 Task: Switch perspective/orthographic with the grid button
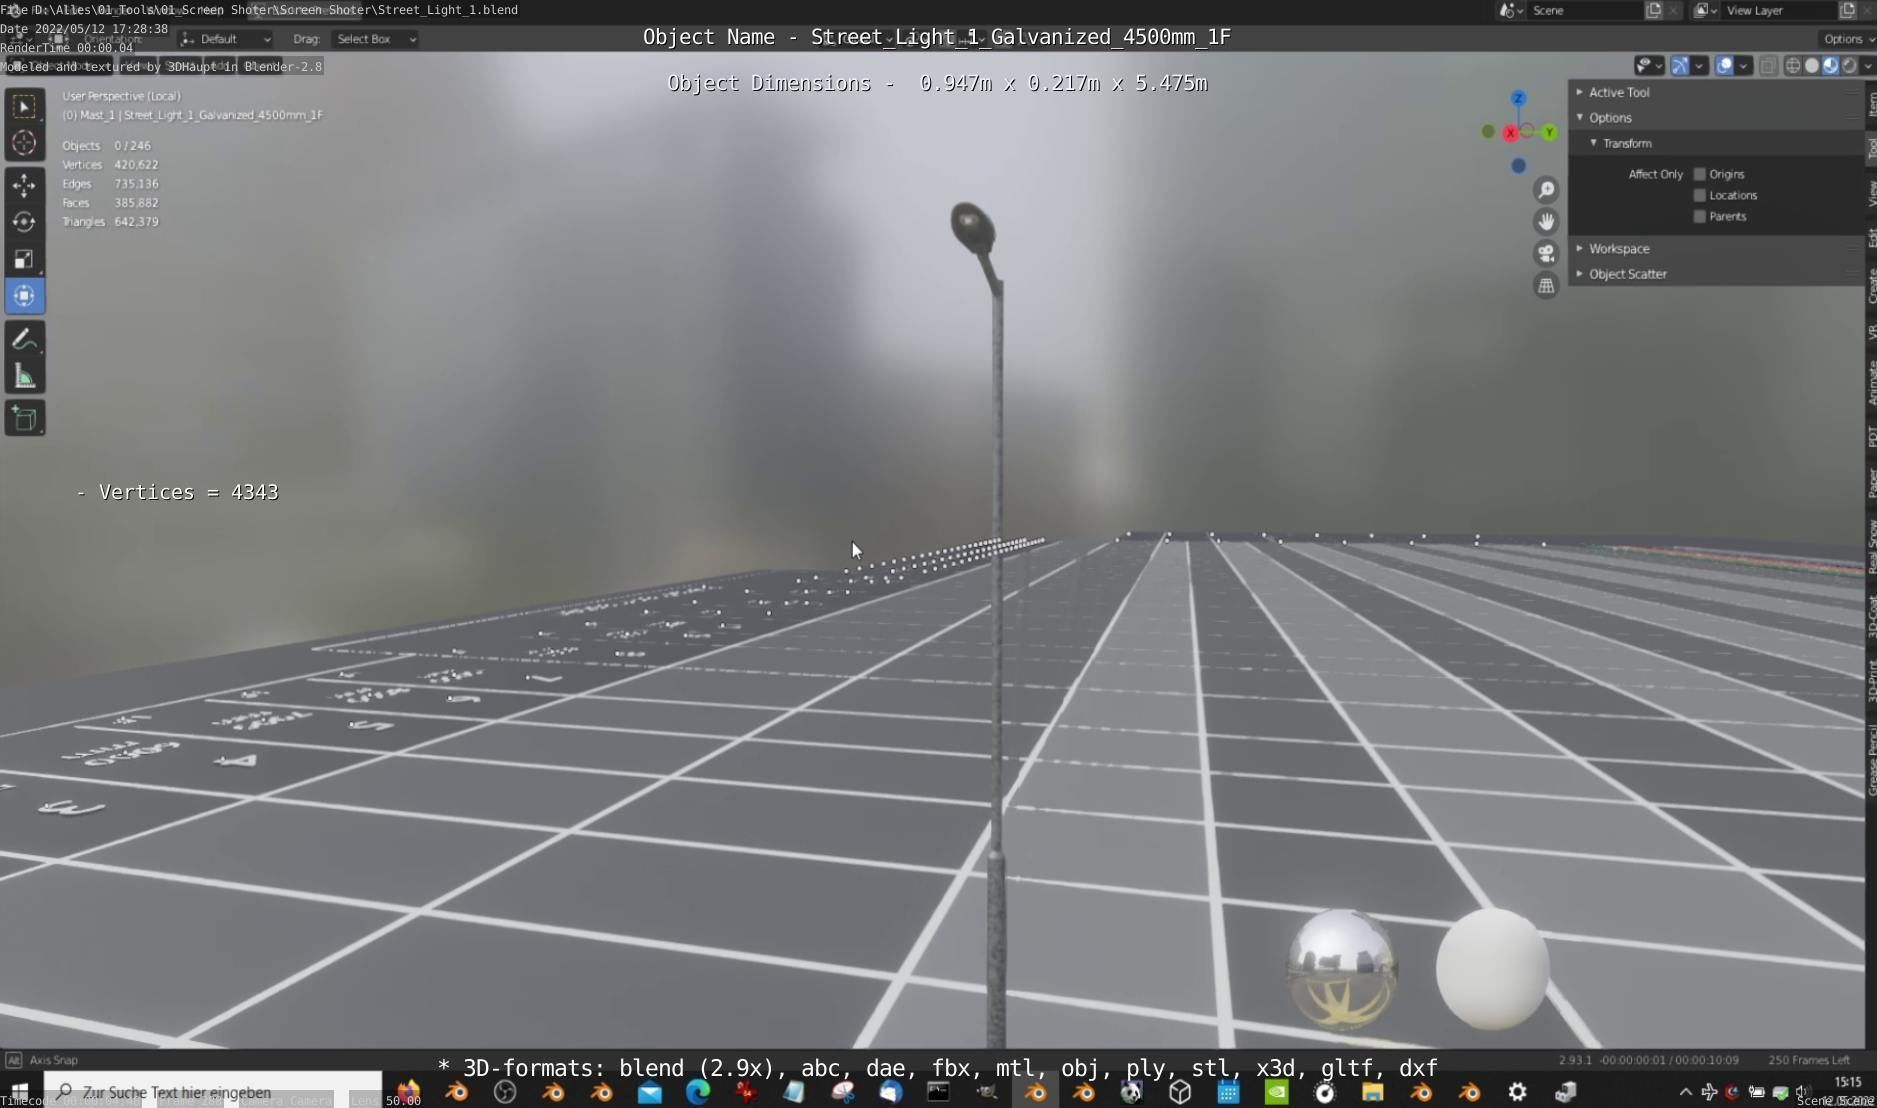tap(1546, 286)
